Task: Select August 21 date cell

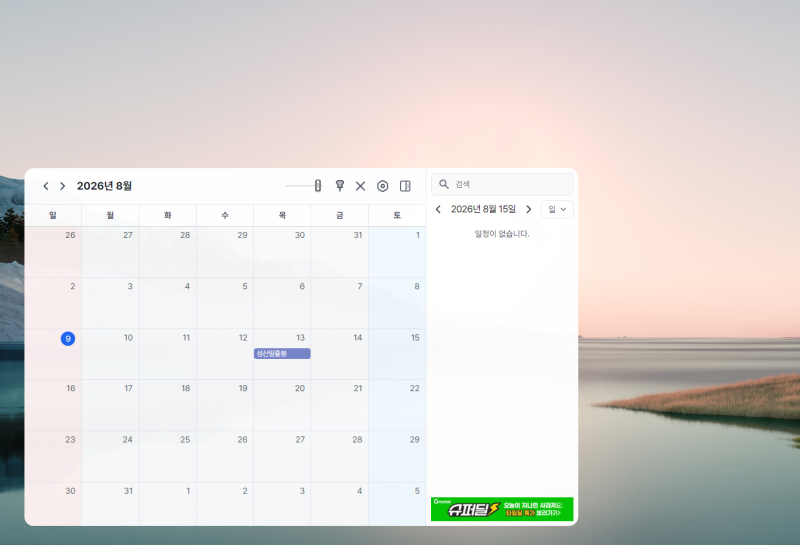Action: pyautogui.click(x=340, y=405)
